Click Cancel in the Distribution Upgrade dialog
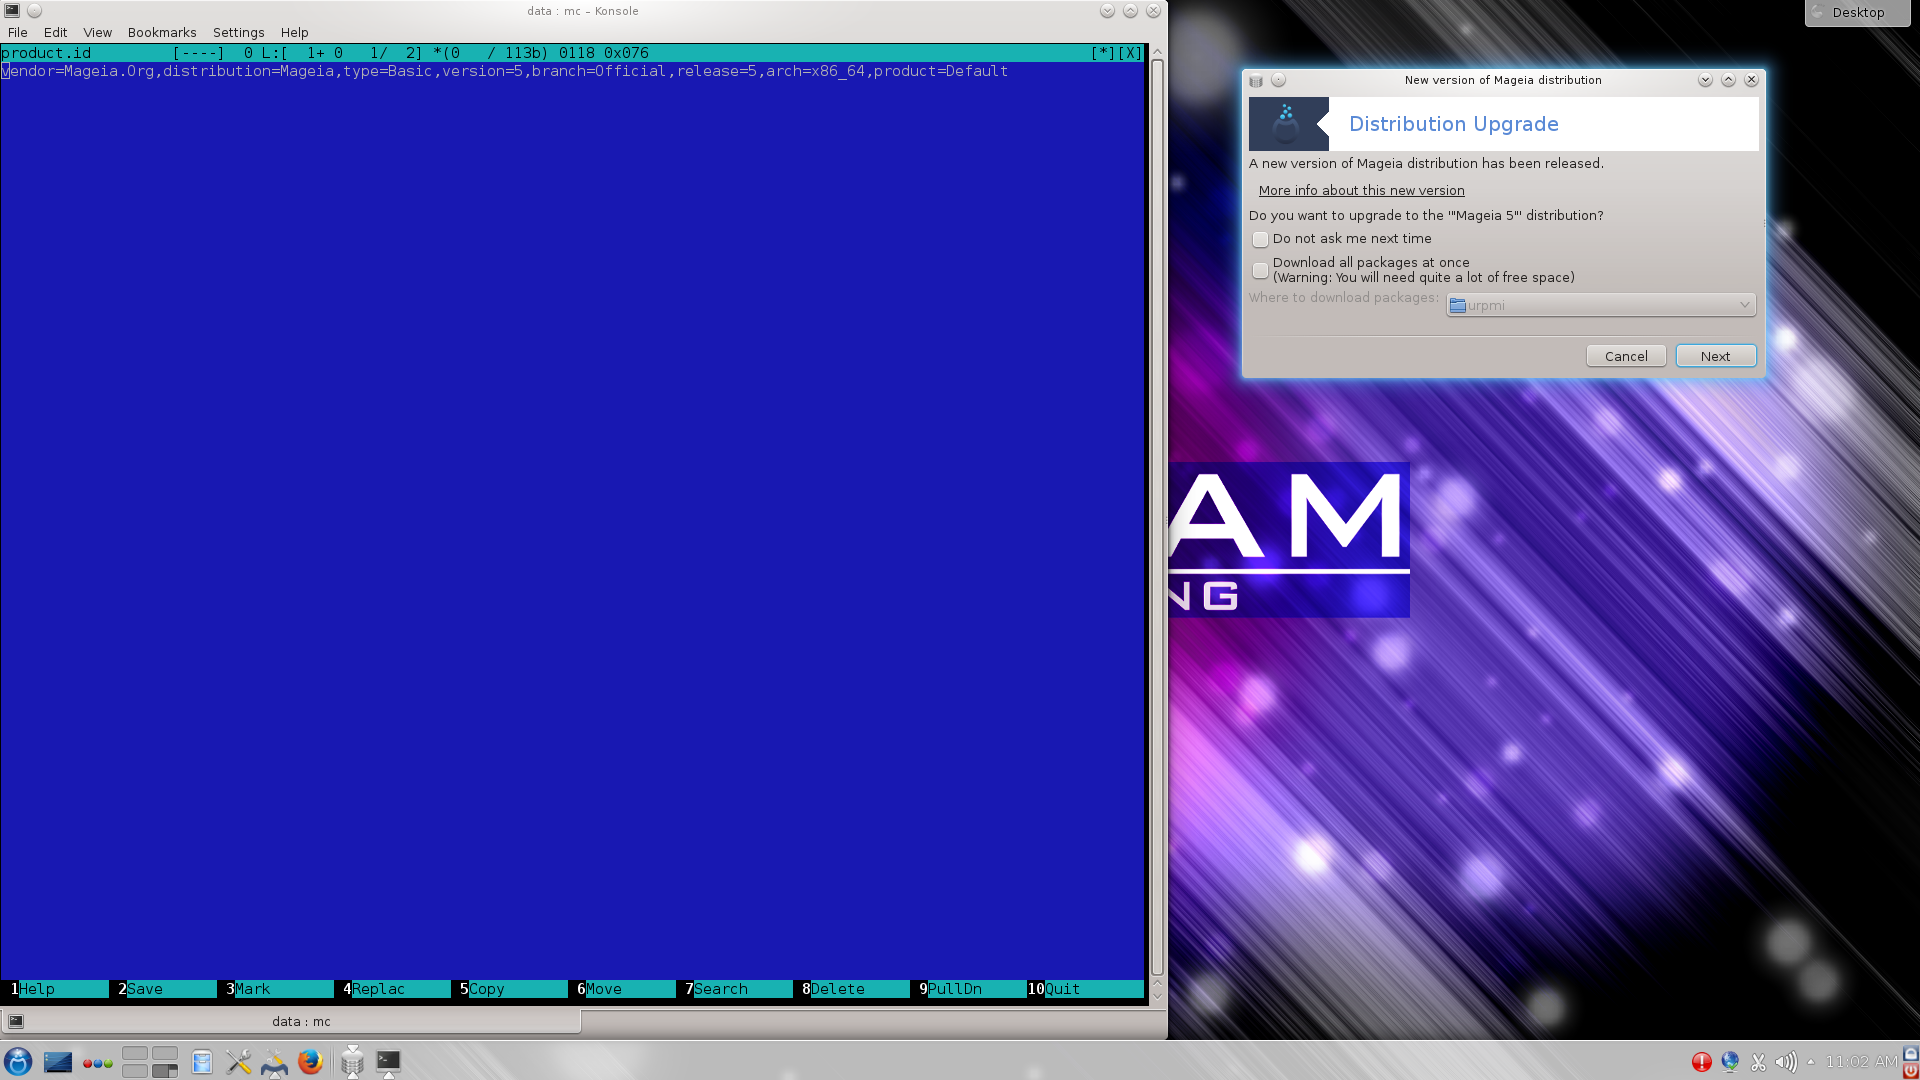Viewport: 1920px width, 1080px height. click(1626, 356)
